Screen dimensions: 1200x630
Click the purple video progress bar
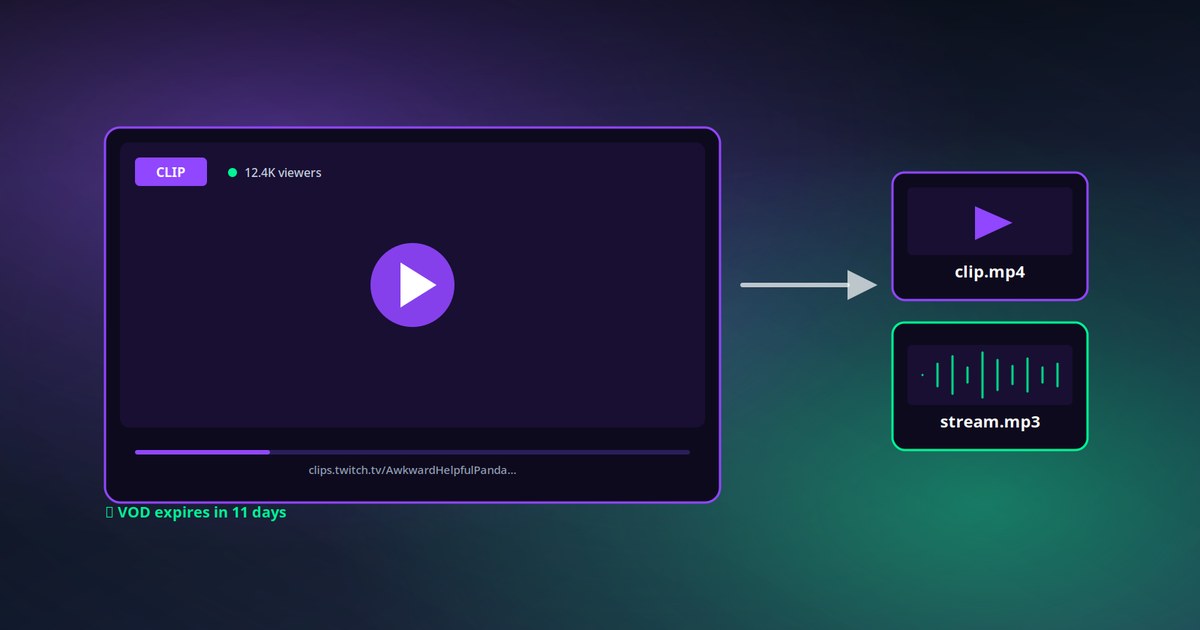(412, 452)
